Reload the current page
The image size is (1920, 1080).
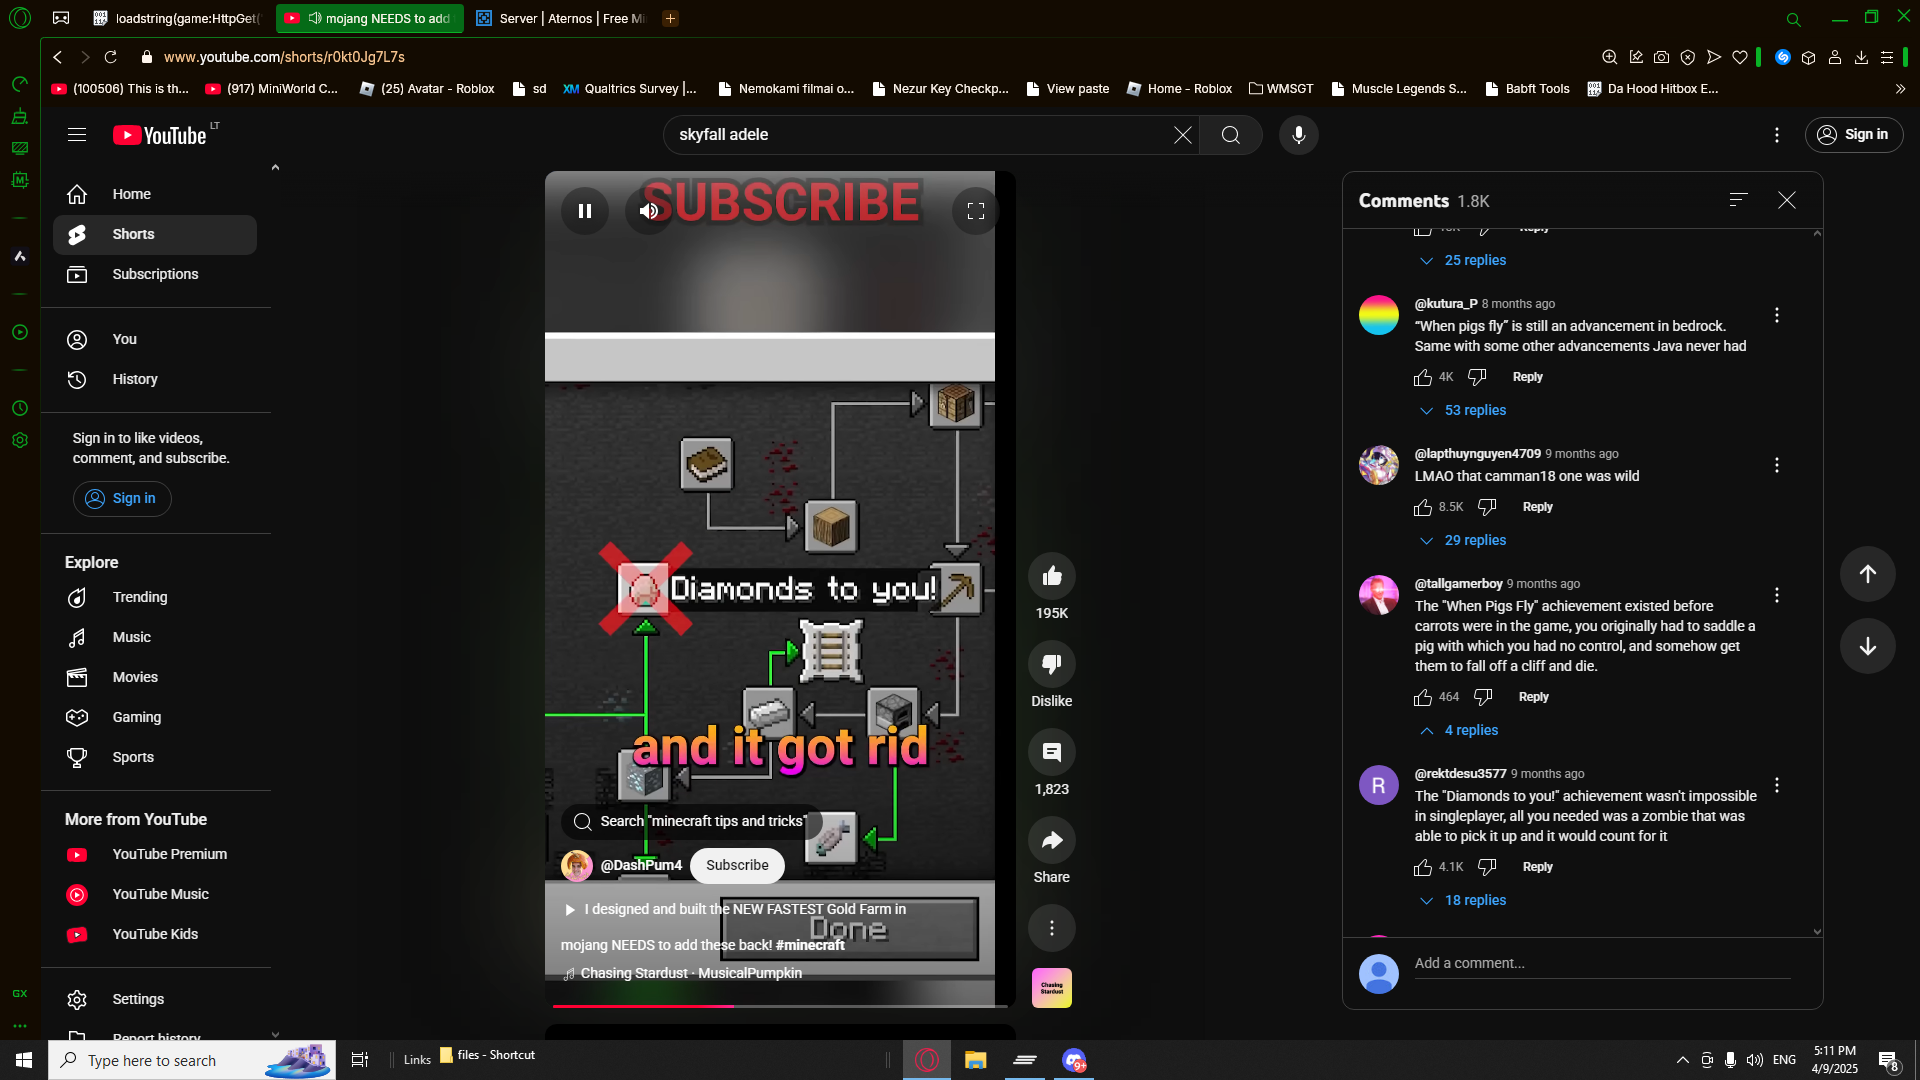[x=111, y=57]
